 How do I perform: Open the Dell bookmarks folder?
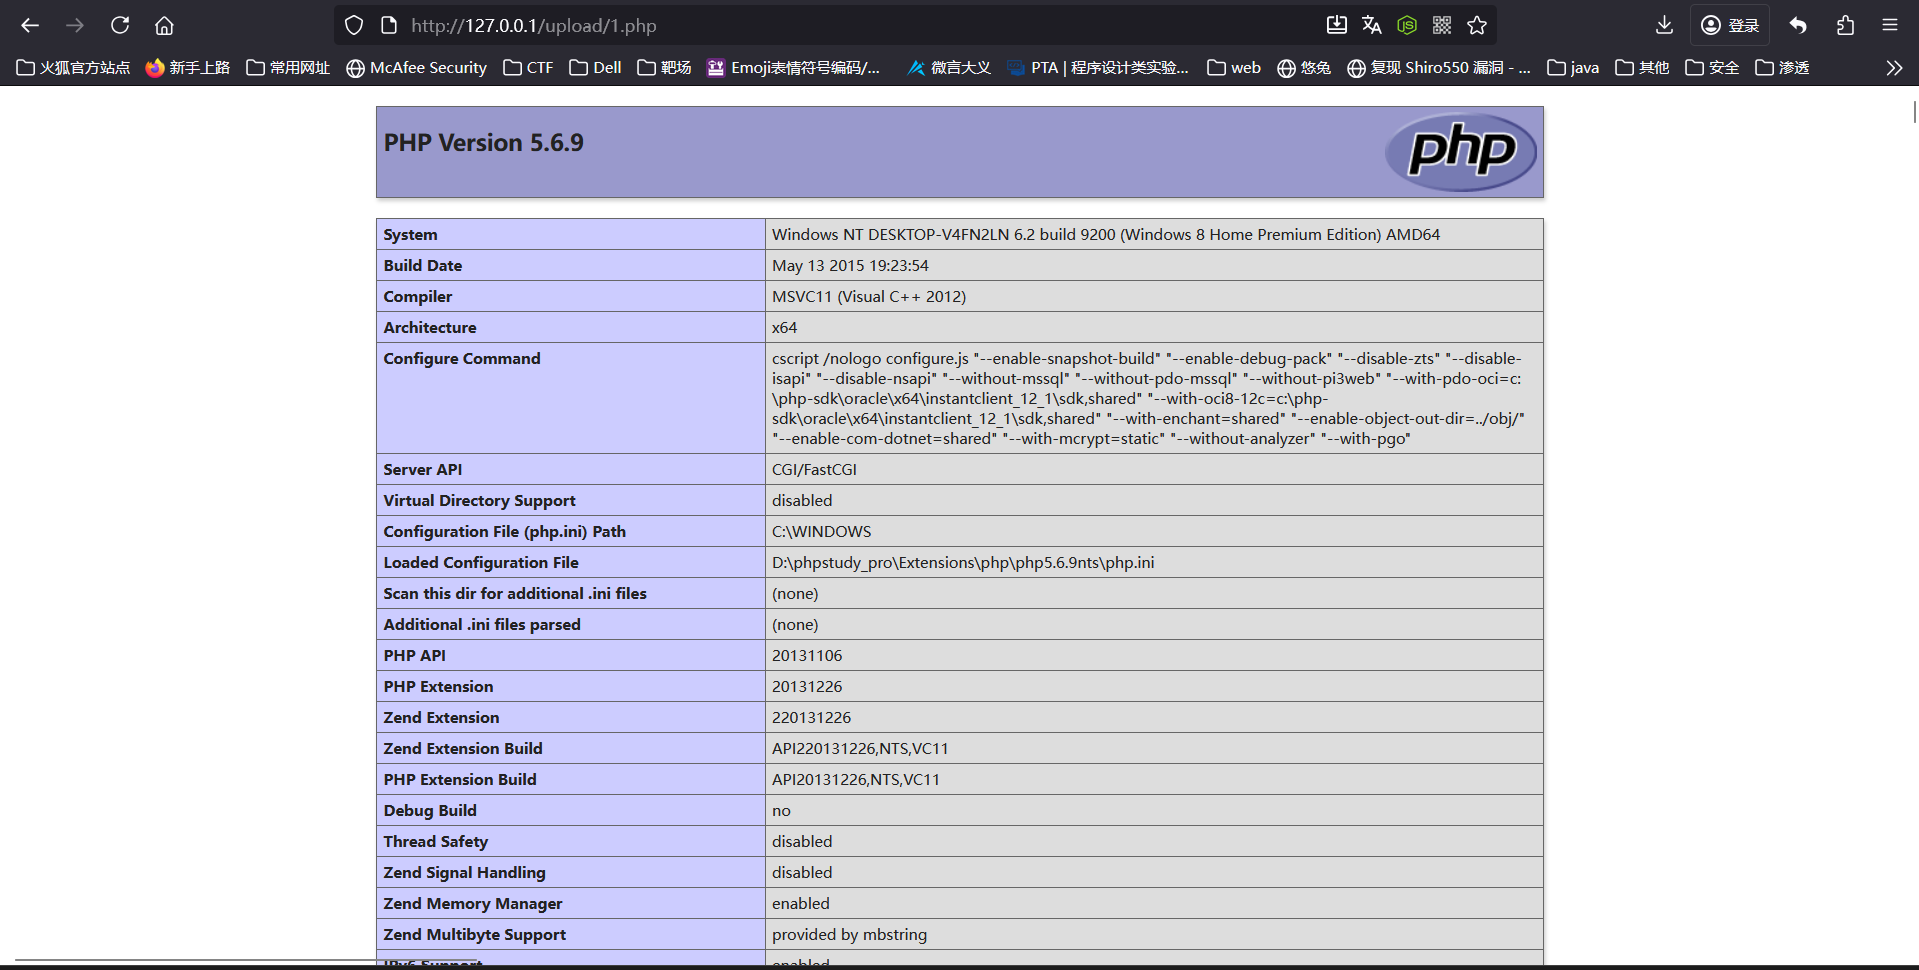[x=595, y=68]
